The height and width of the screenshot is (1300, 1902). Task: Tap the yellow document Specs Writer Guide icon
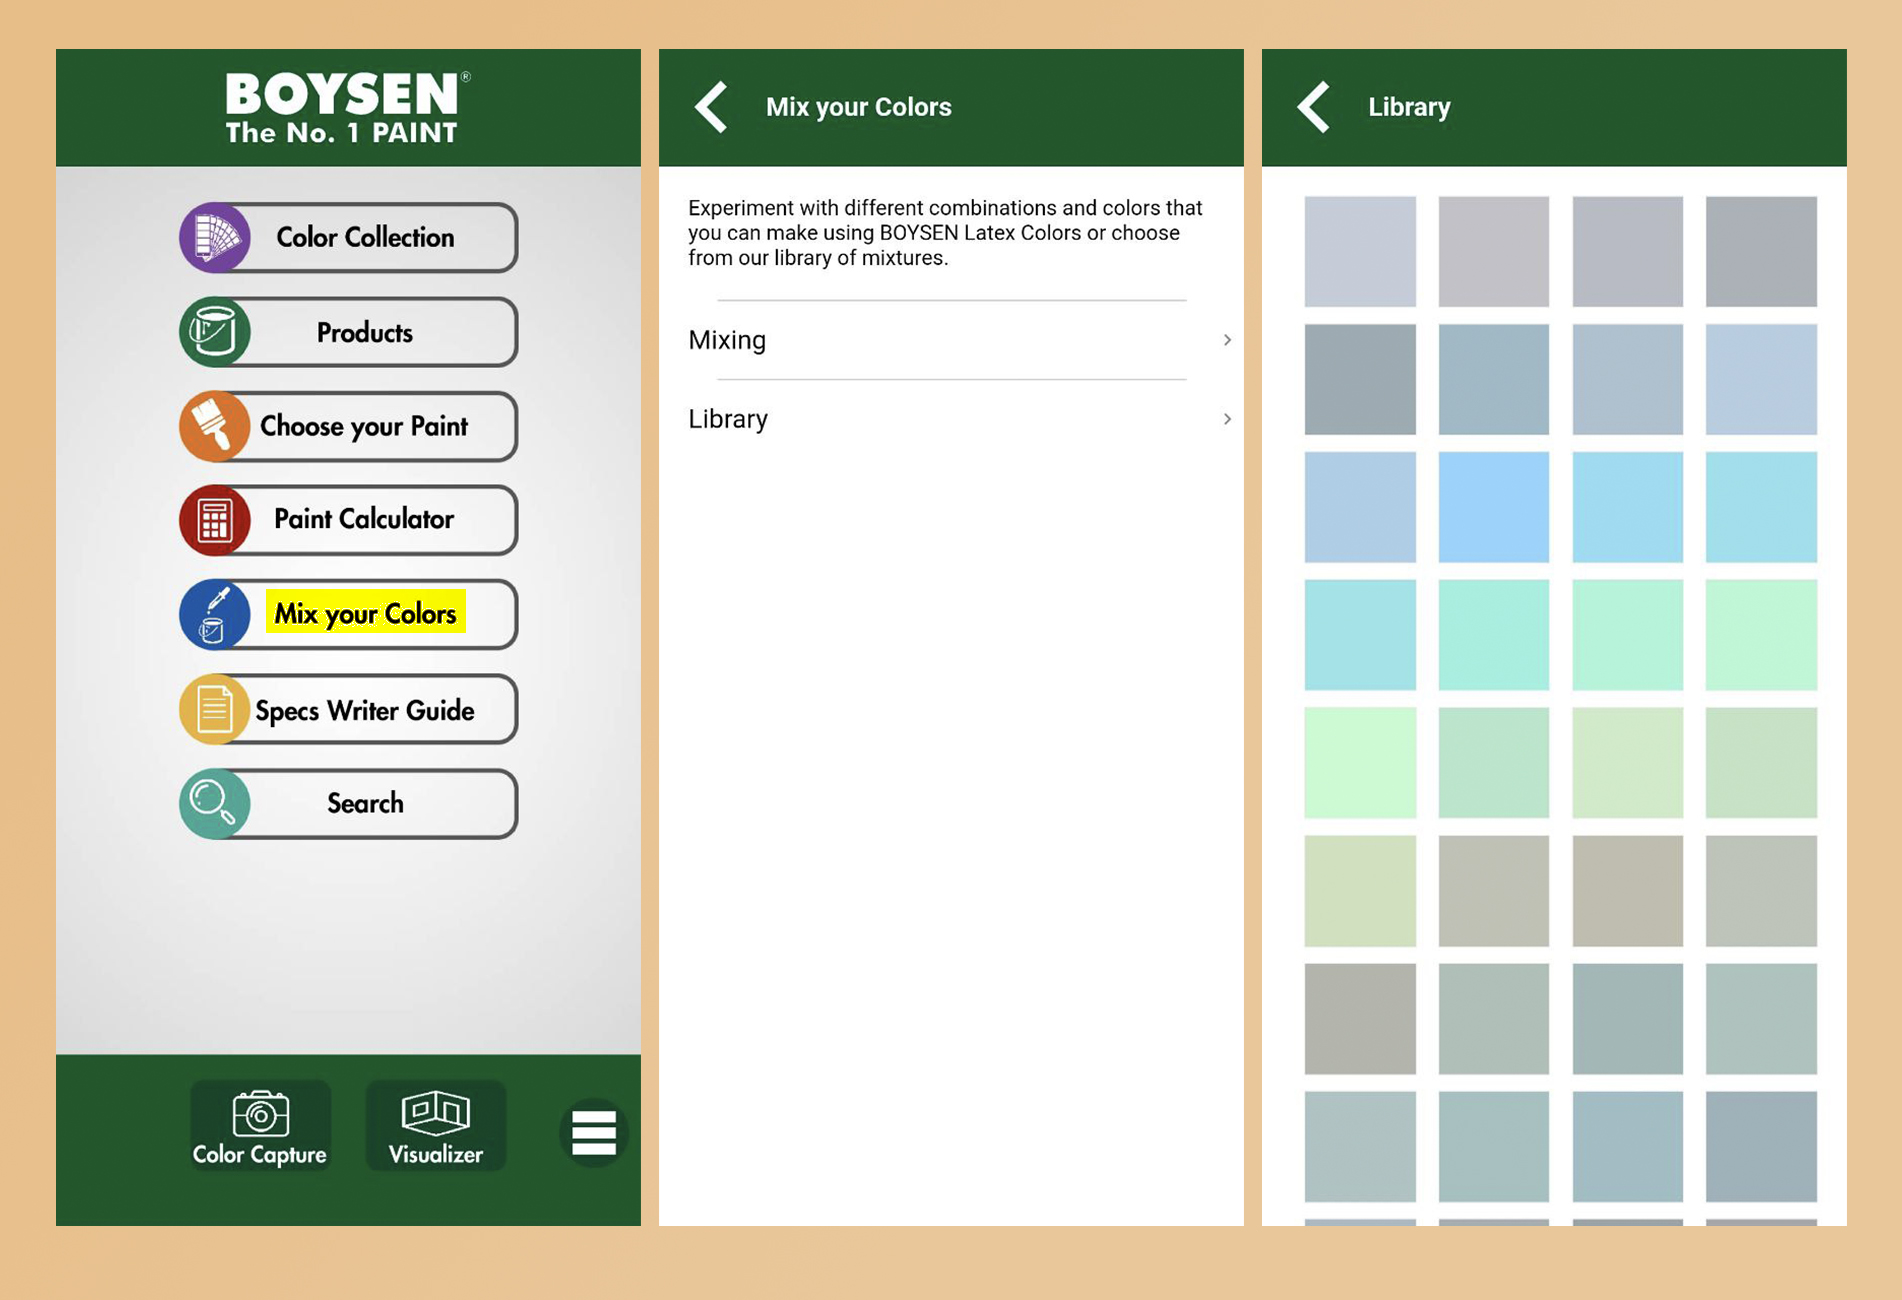(x=215, y=709)
